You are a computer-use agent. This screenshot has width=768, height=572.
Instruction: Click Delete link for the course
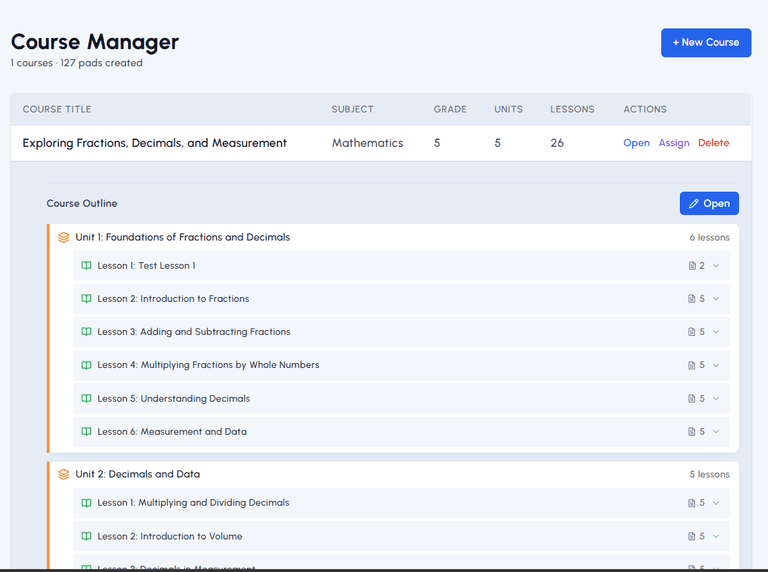coord(714,143)
